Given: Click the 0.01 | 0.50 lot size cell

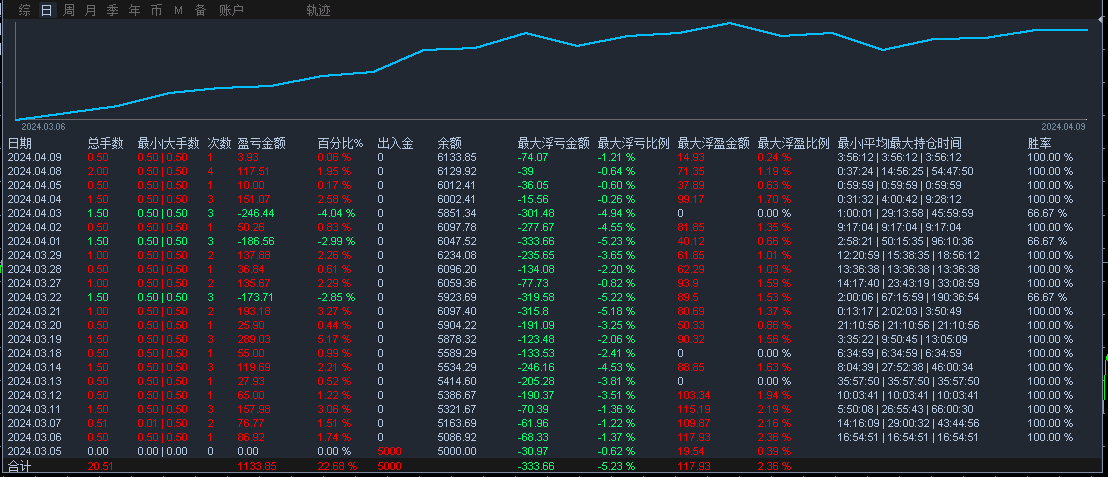Looking at the screenshot, I should point(163,423).
